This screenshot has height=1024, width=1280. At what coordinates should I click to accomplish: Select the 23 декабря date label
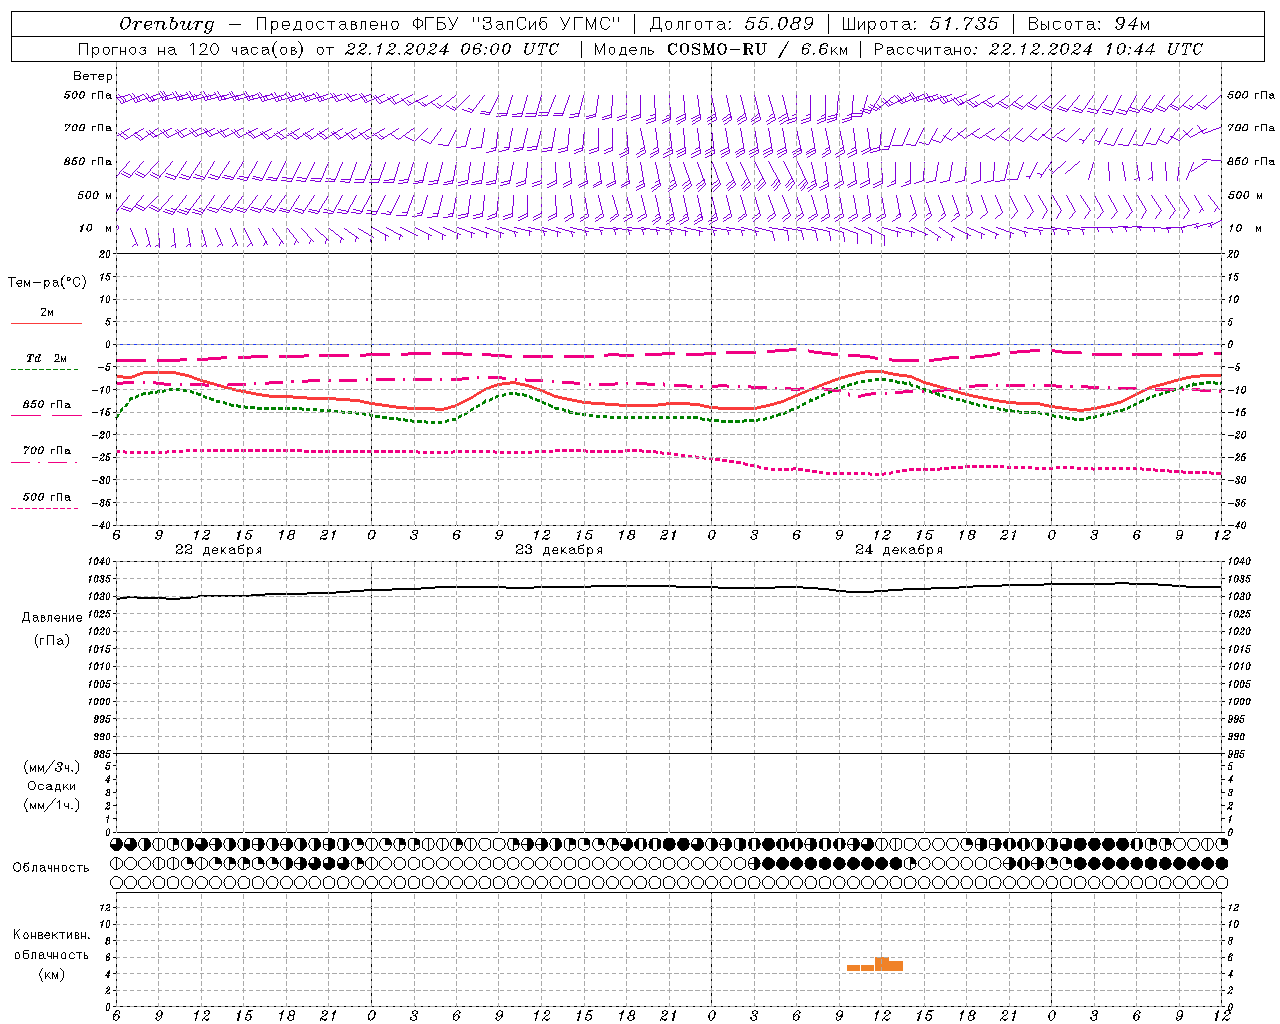click(559, 550)
